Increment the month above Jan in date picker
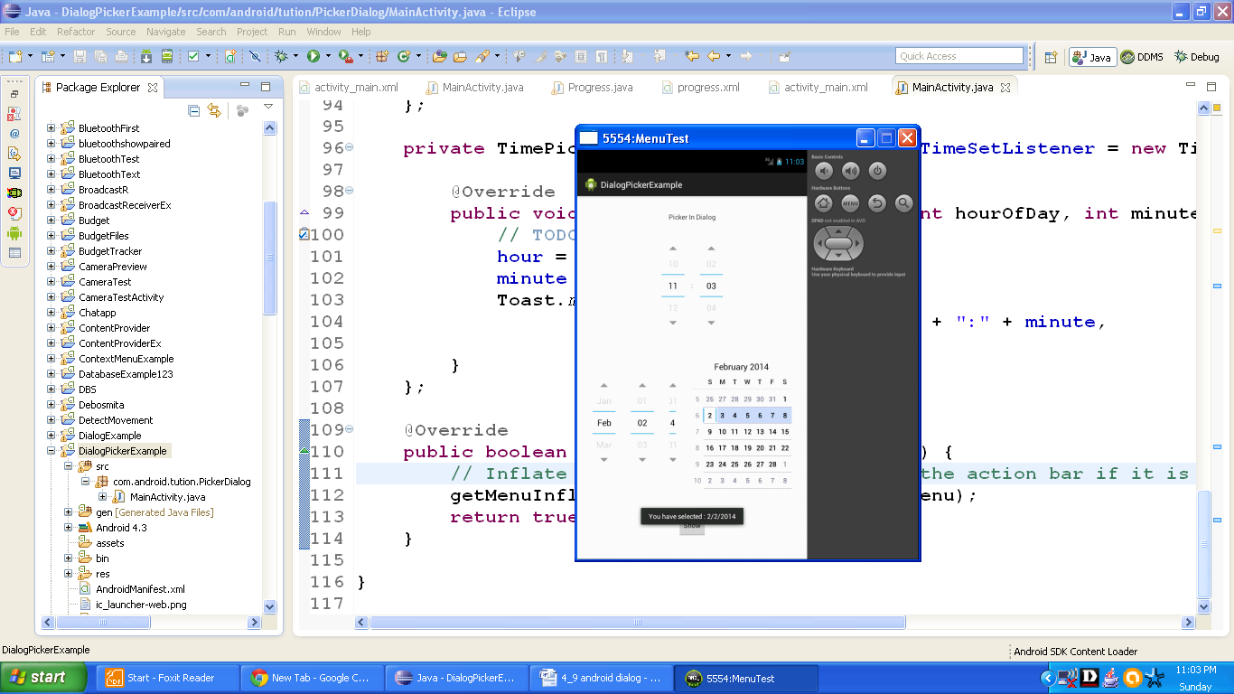Screen dimensions: 1234x694 point(604,385)
